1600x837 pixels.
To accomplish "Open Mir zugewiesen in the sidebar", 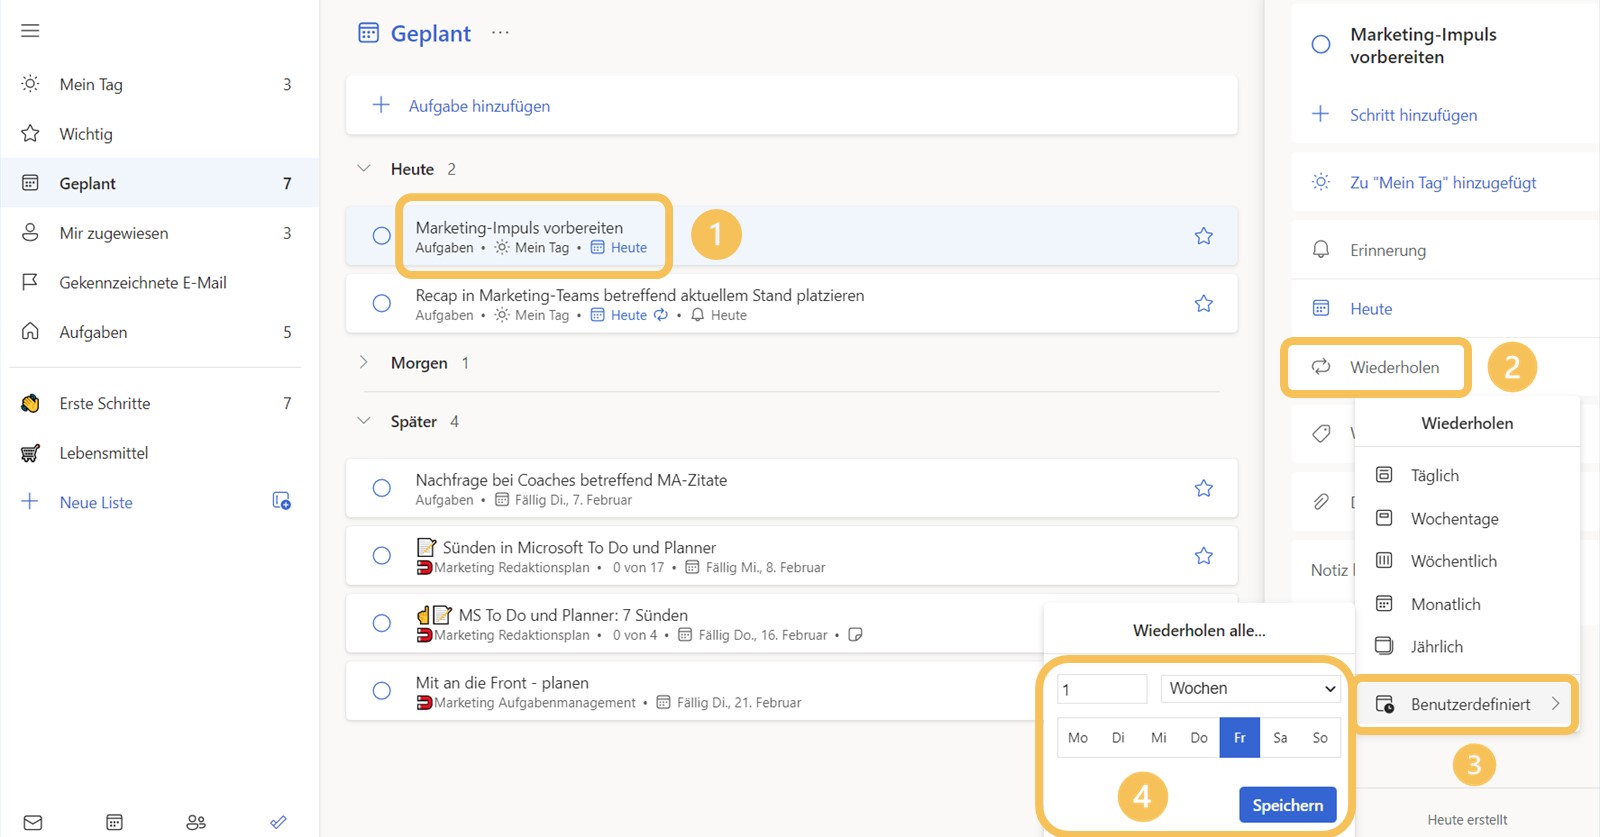I will point(114,233).
